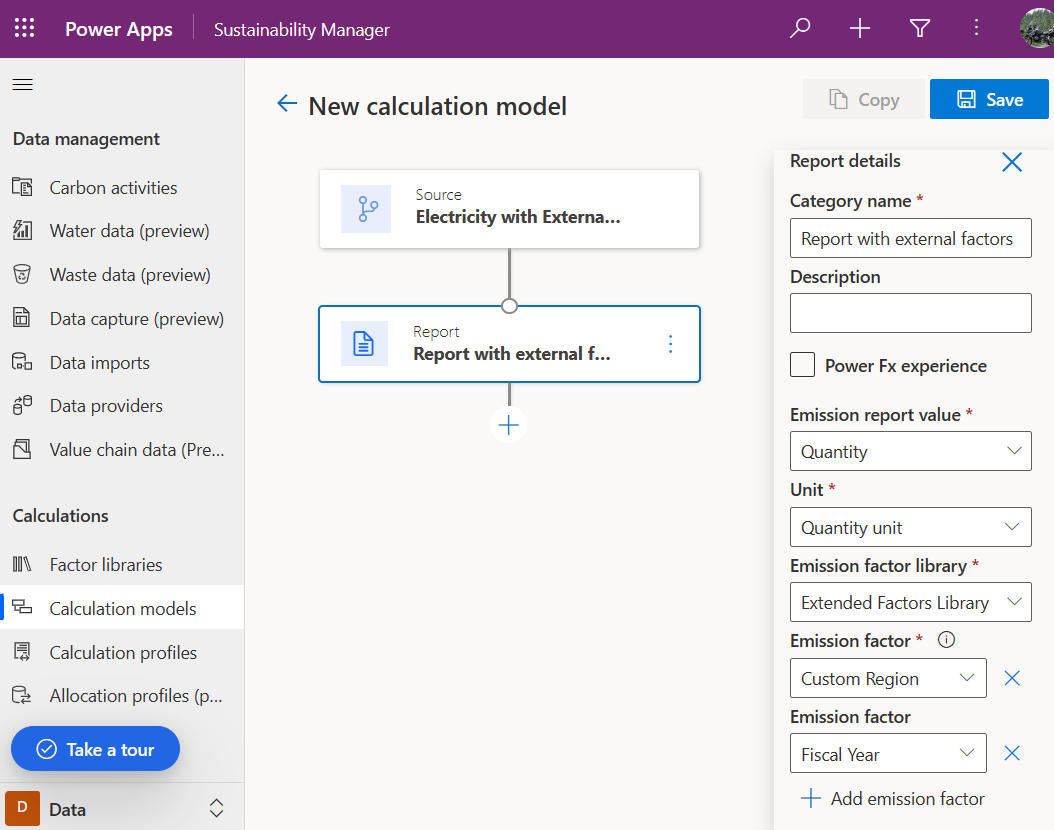Open the filter funnel icon in header

tap(920, 28)
